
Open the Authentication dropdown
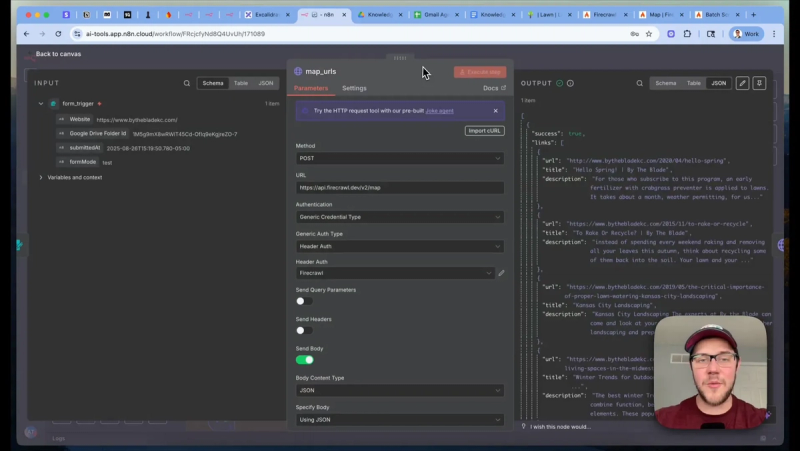pyautogui.click(x=400, y=217)
